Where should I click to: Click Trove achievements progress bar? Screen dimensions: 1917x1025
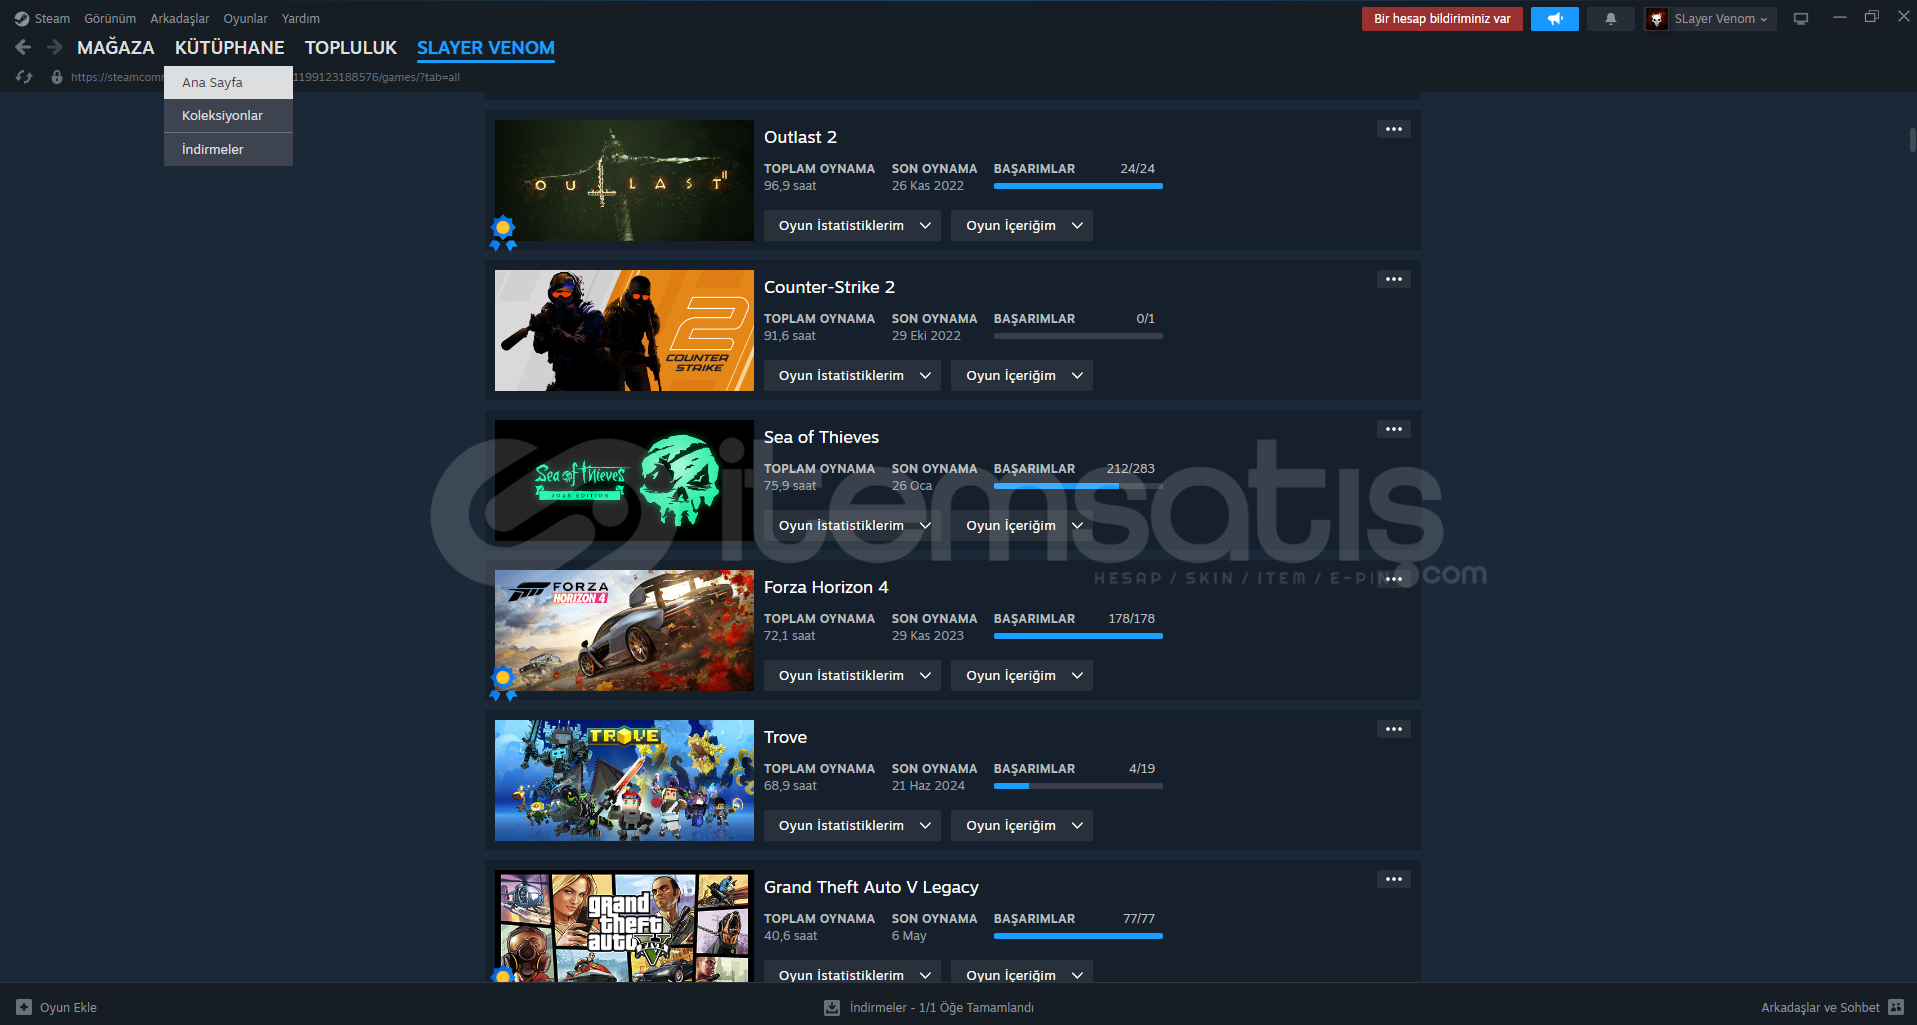1078,786
